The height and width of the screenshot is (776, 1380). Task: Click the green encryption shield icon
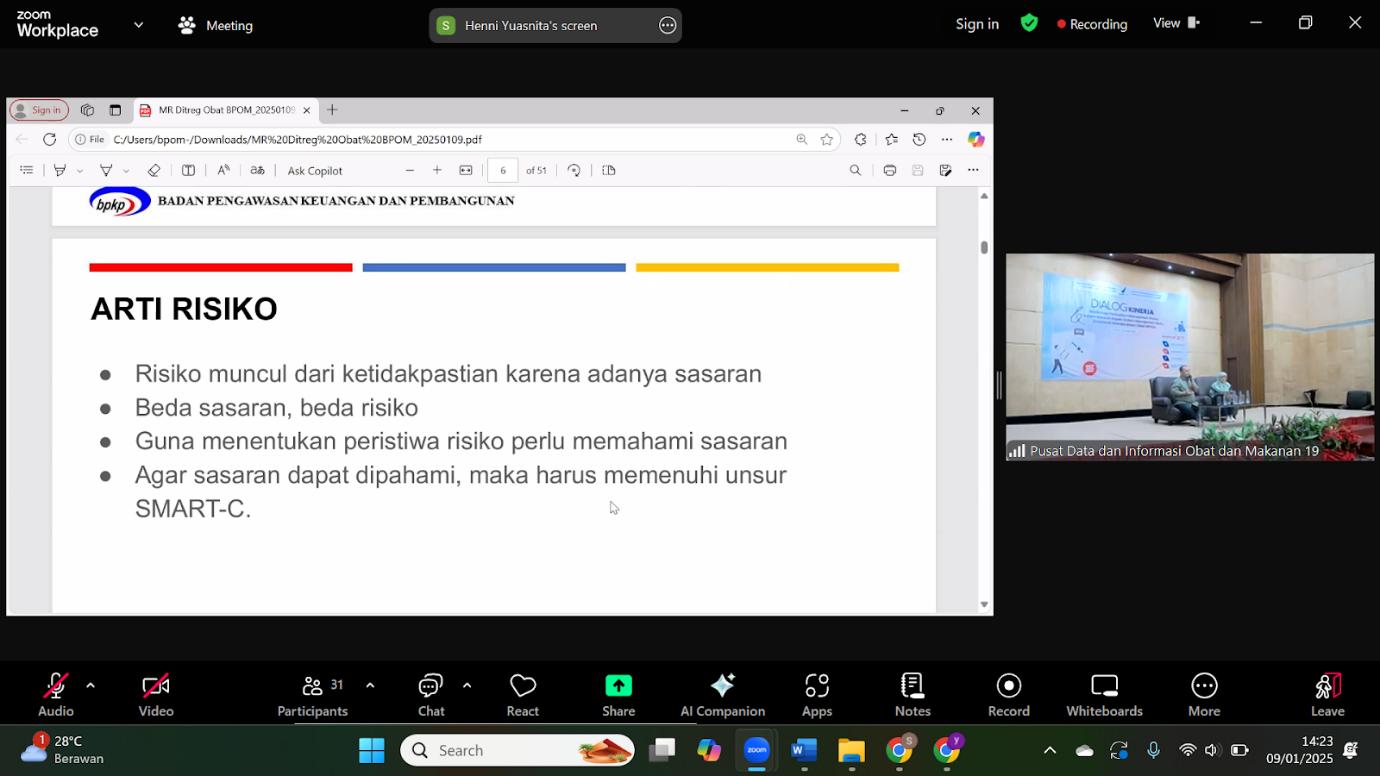(1029, 23)
